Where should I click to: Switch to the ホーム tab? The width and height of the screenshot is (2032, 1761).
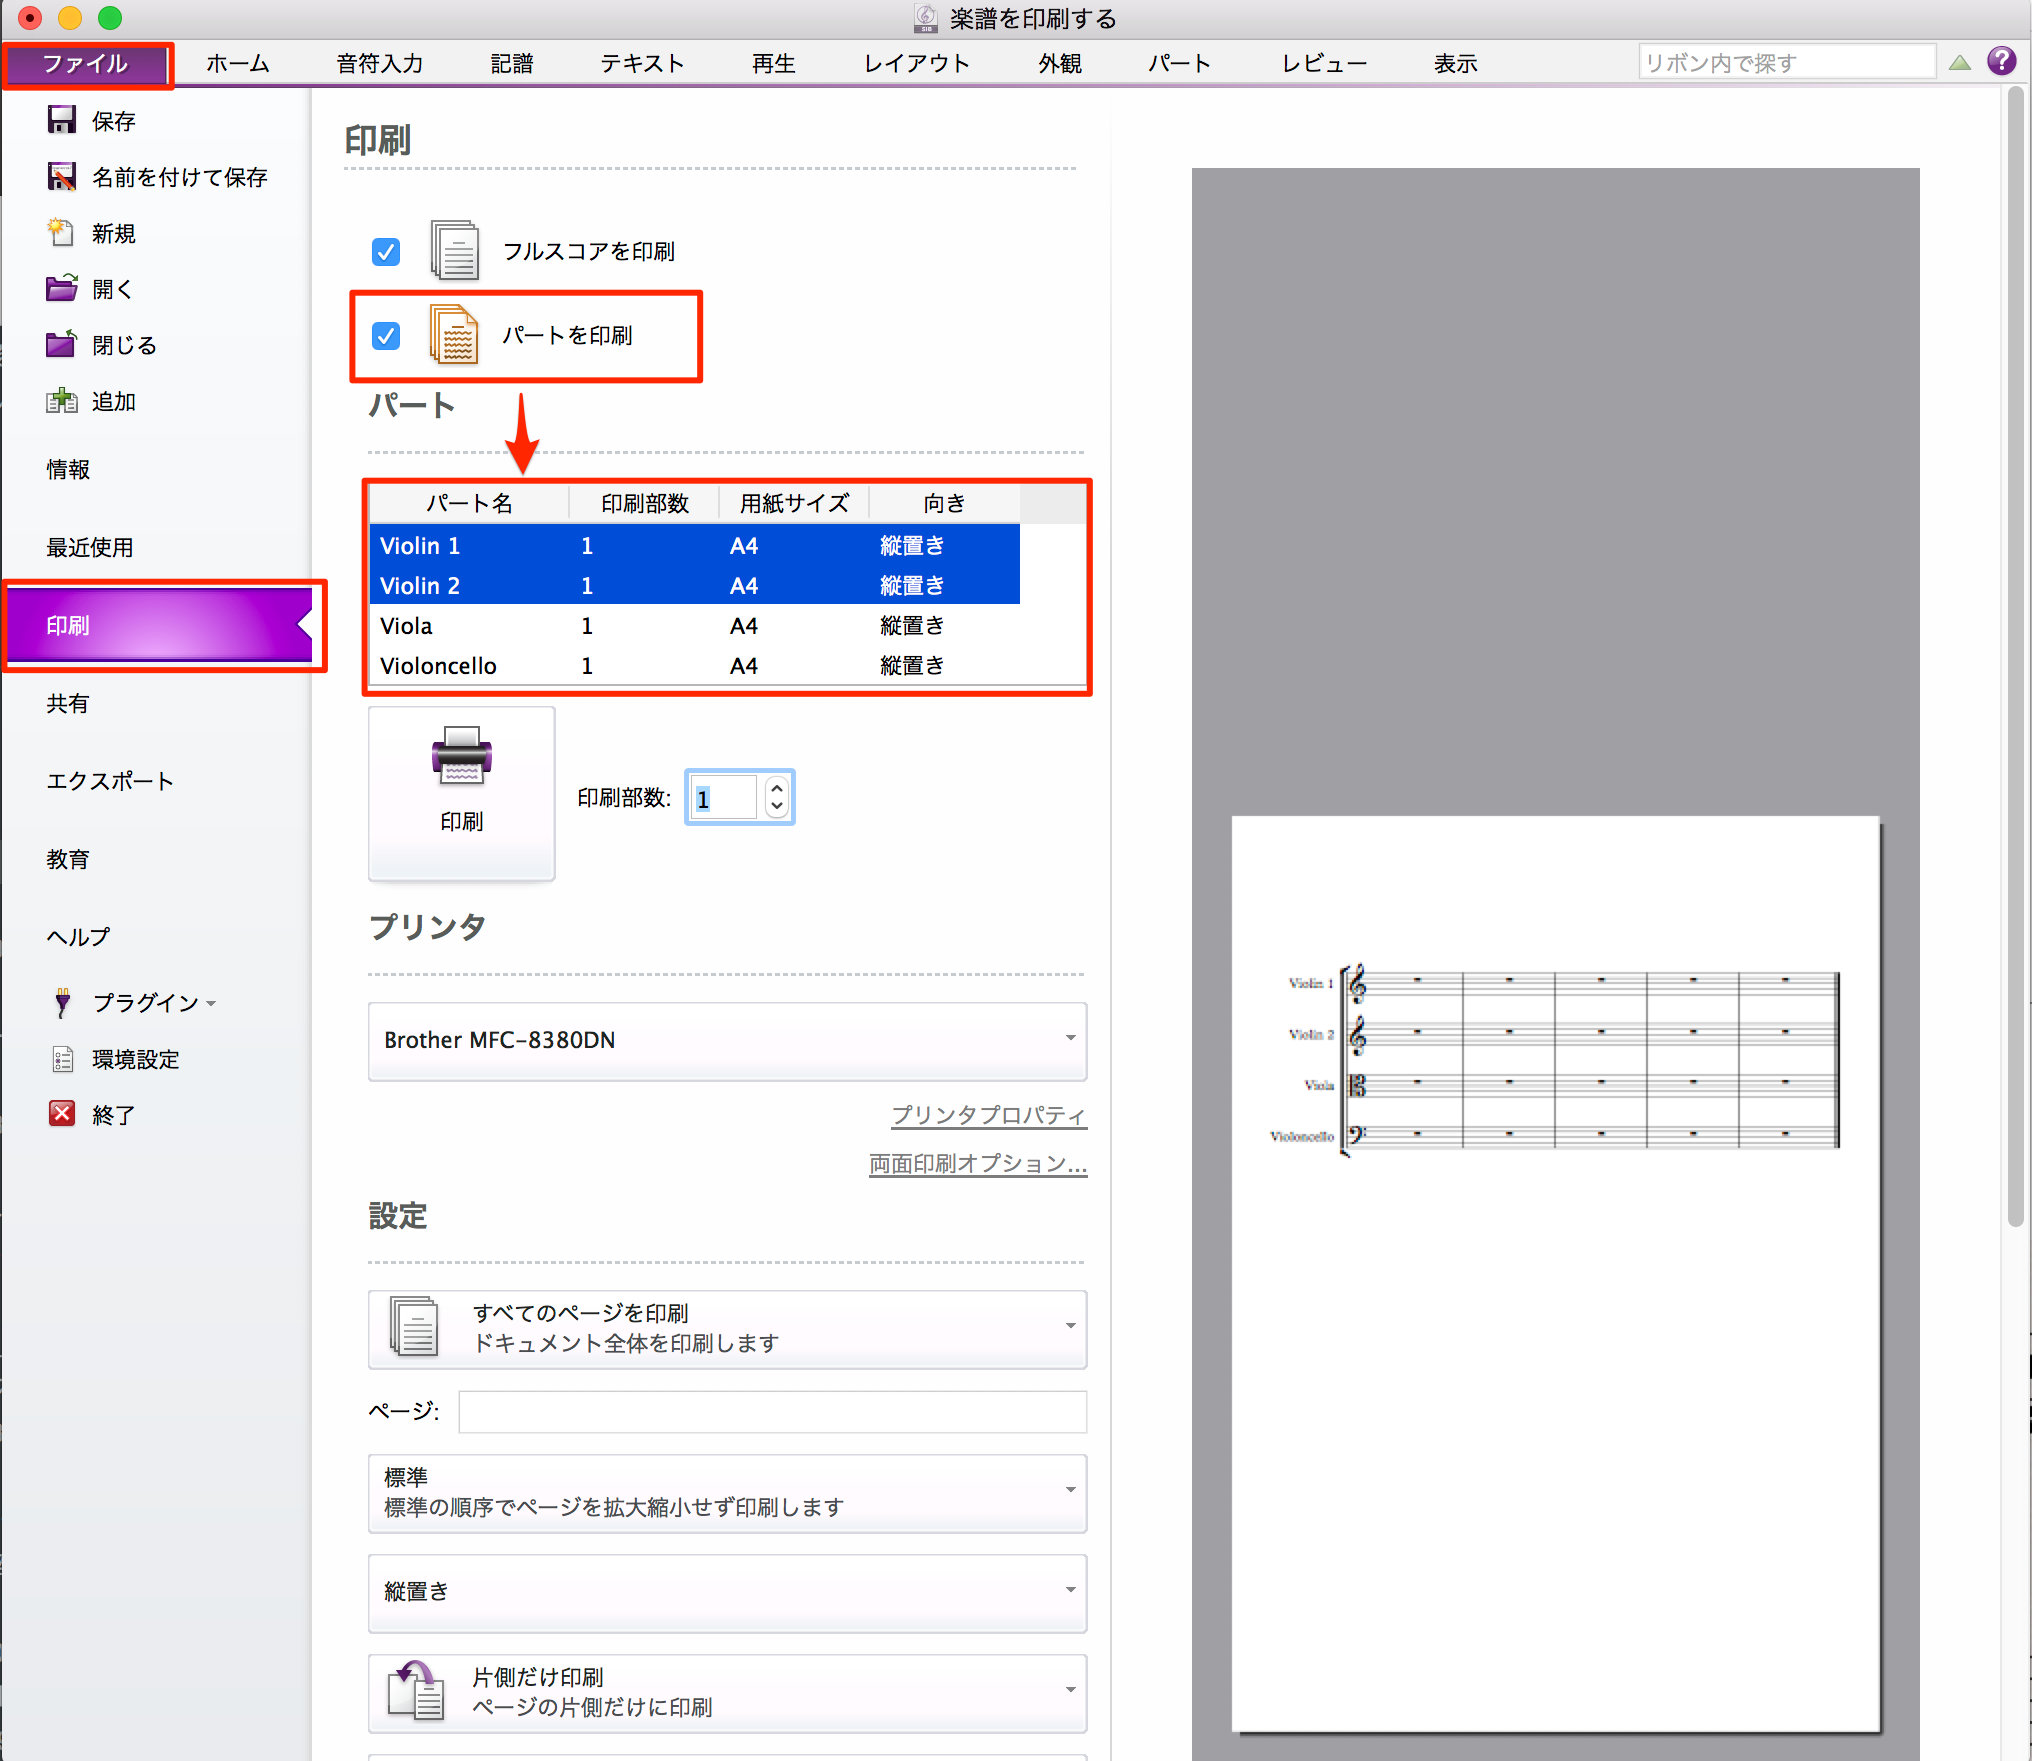click(238, 64)
